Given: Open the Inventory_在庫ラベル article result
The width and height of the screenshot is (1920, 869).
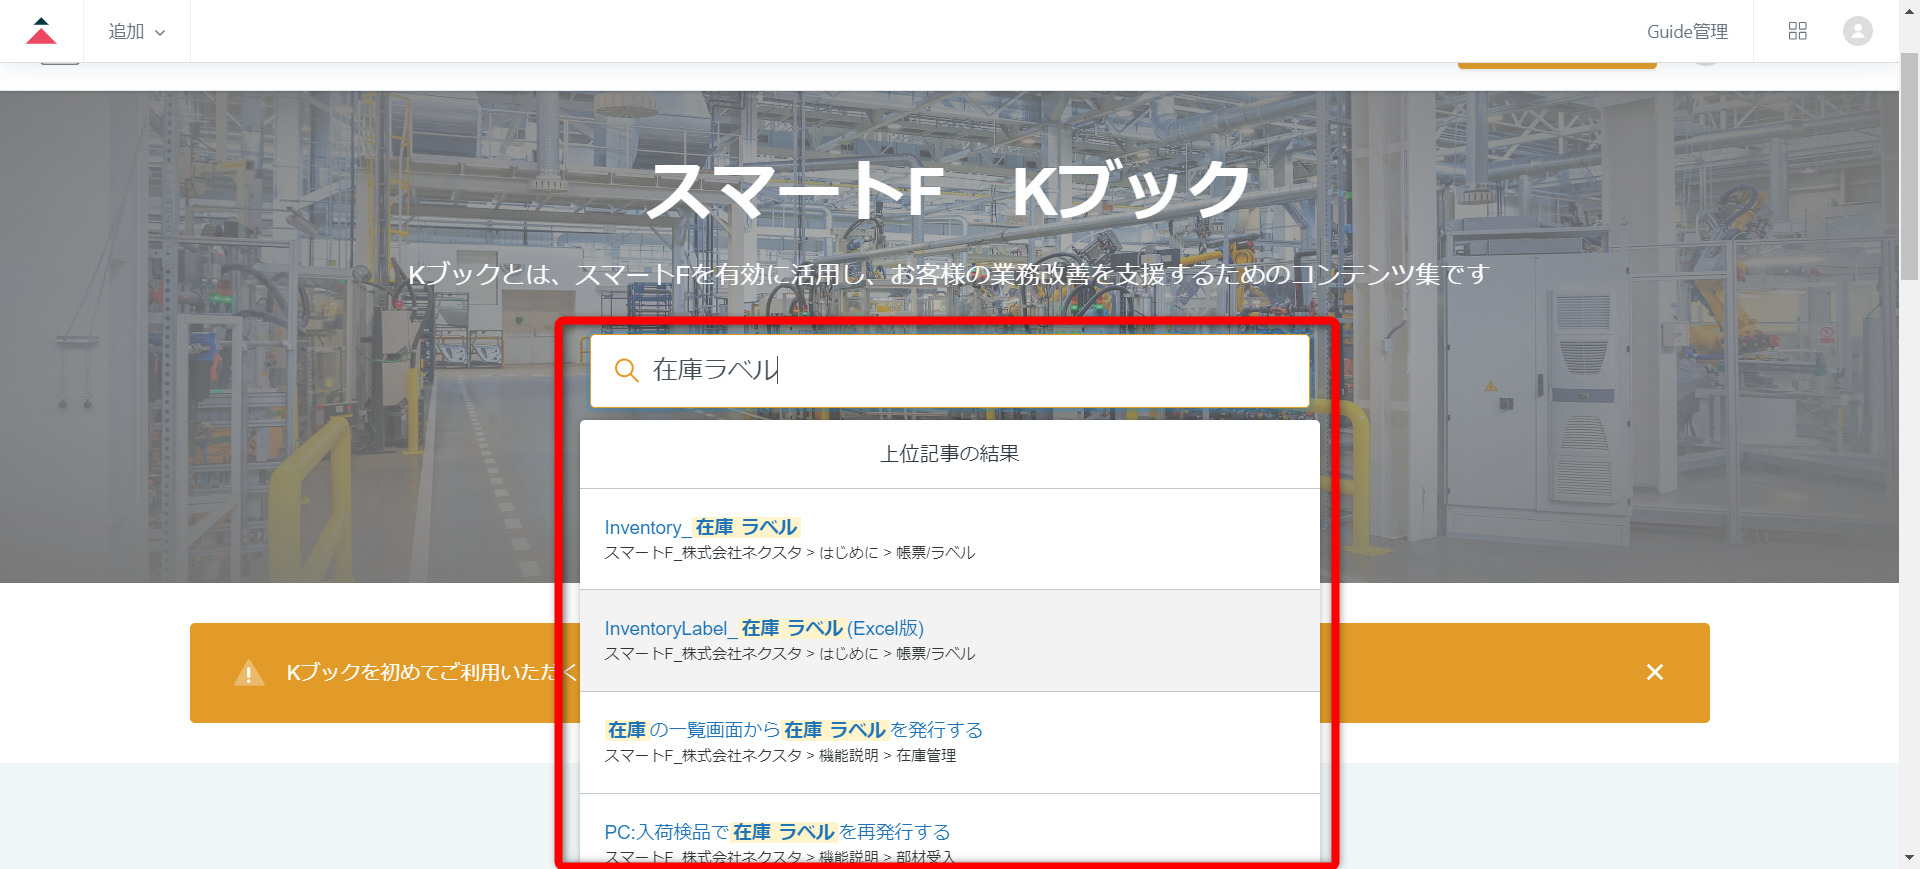Looking at the screenshot, I should point(700,527).
